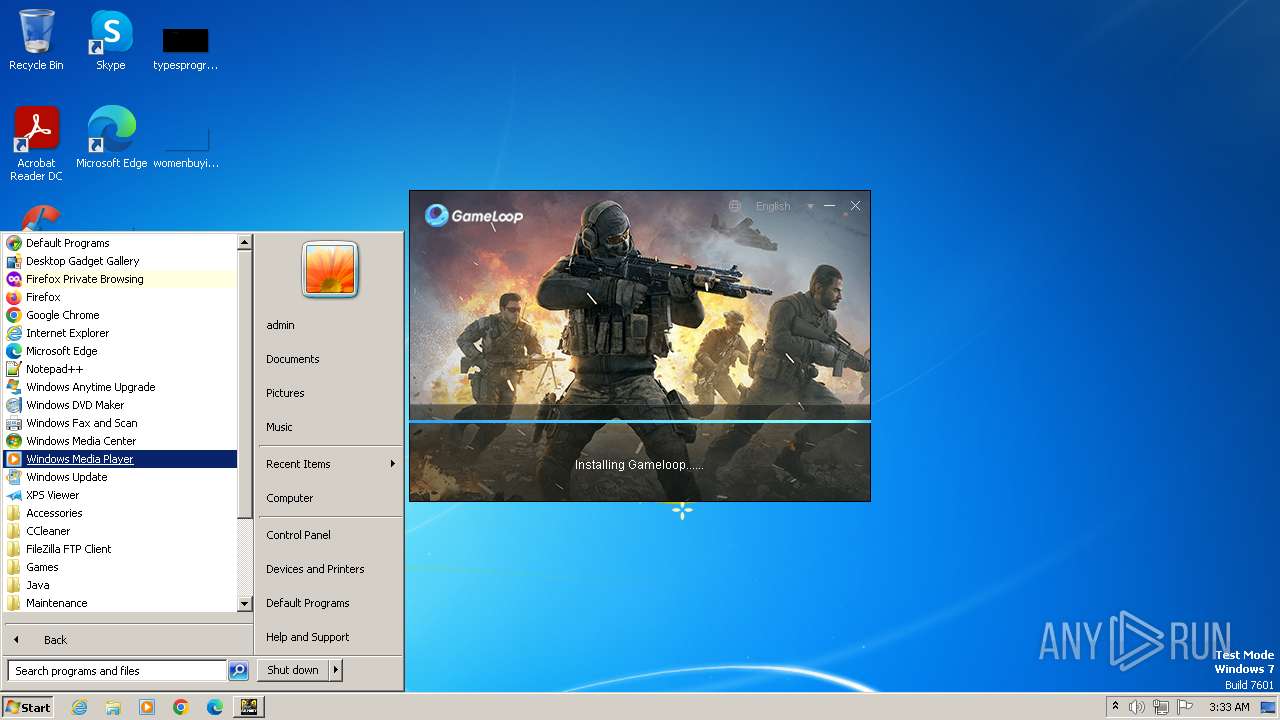Open admin user folder link

point(329,325)
